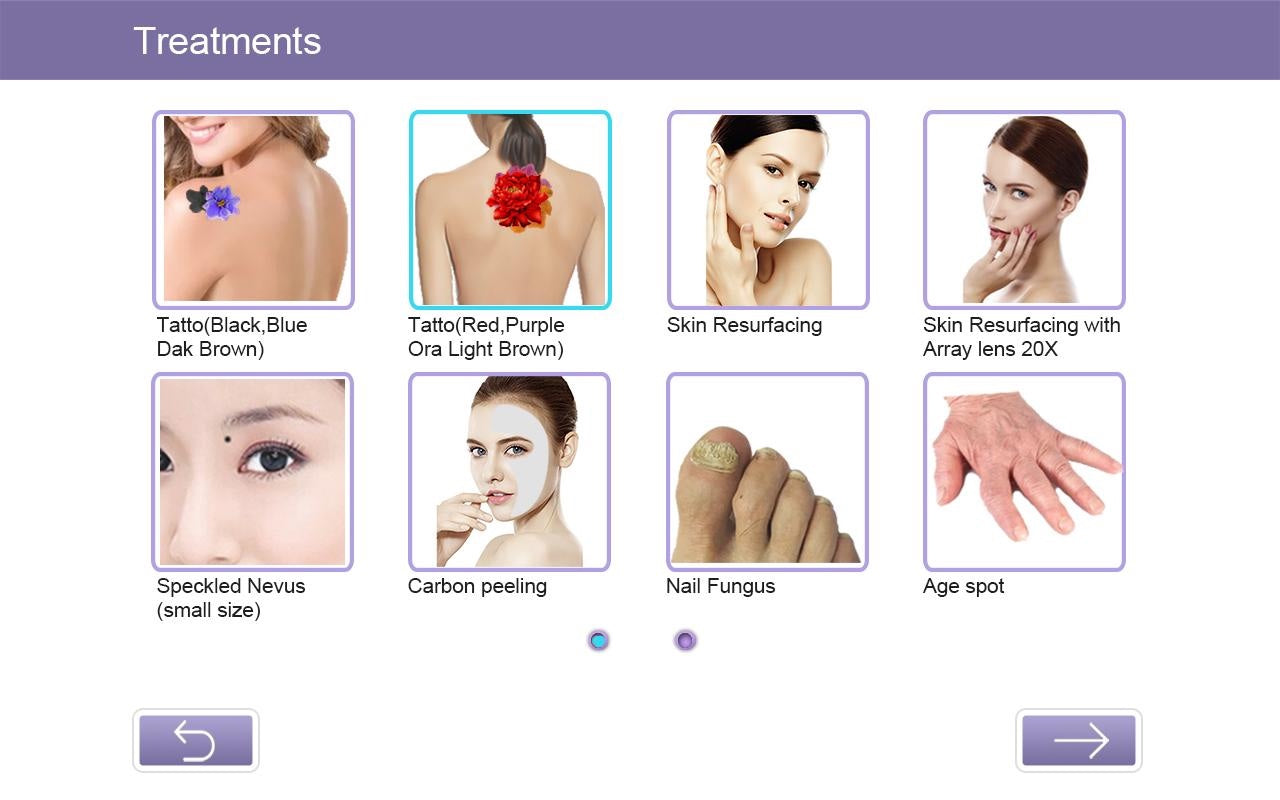Click the 'Age spot' text label
The width and height of the screenshot is (1280, 800).
click(964, 587)
